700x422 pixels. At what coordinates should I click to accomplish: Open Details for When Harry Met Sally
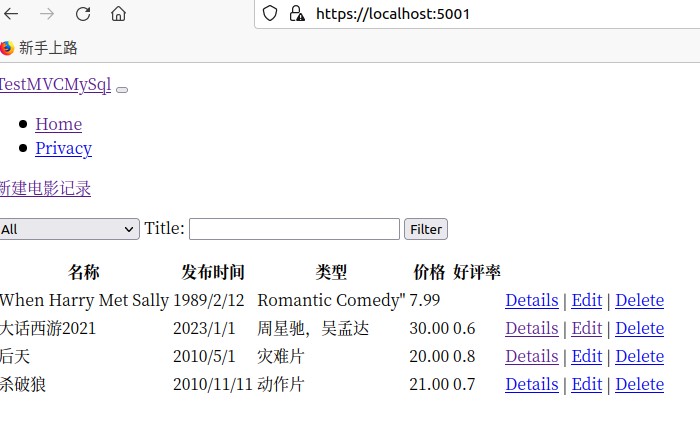pyautogui.click(x=532, y=300)
